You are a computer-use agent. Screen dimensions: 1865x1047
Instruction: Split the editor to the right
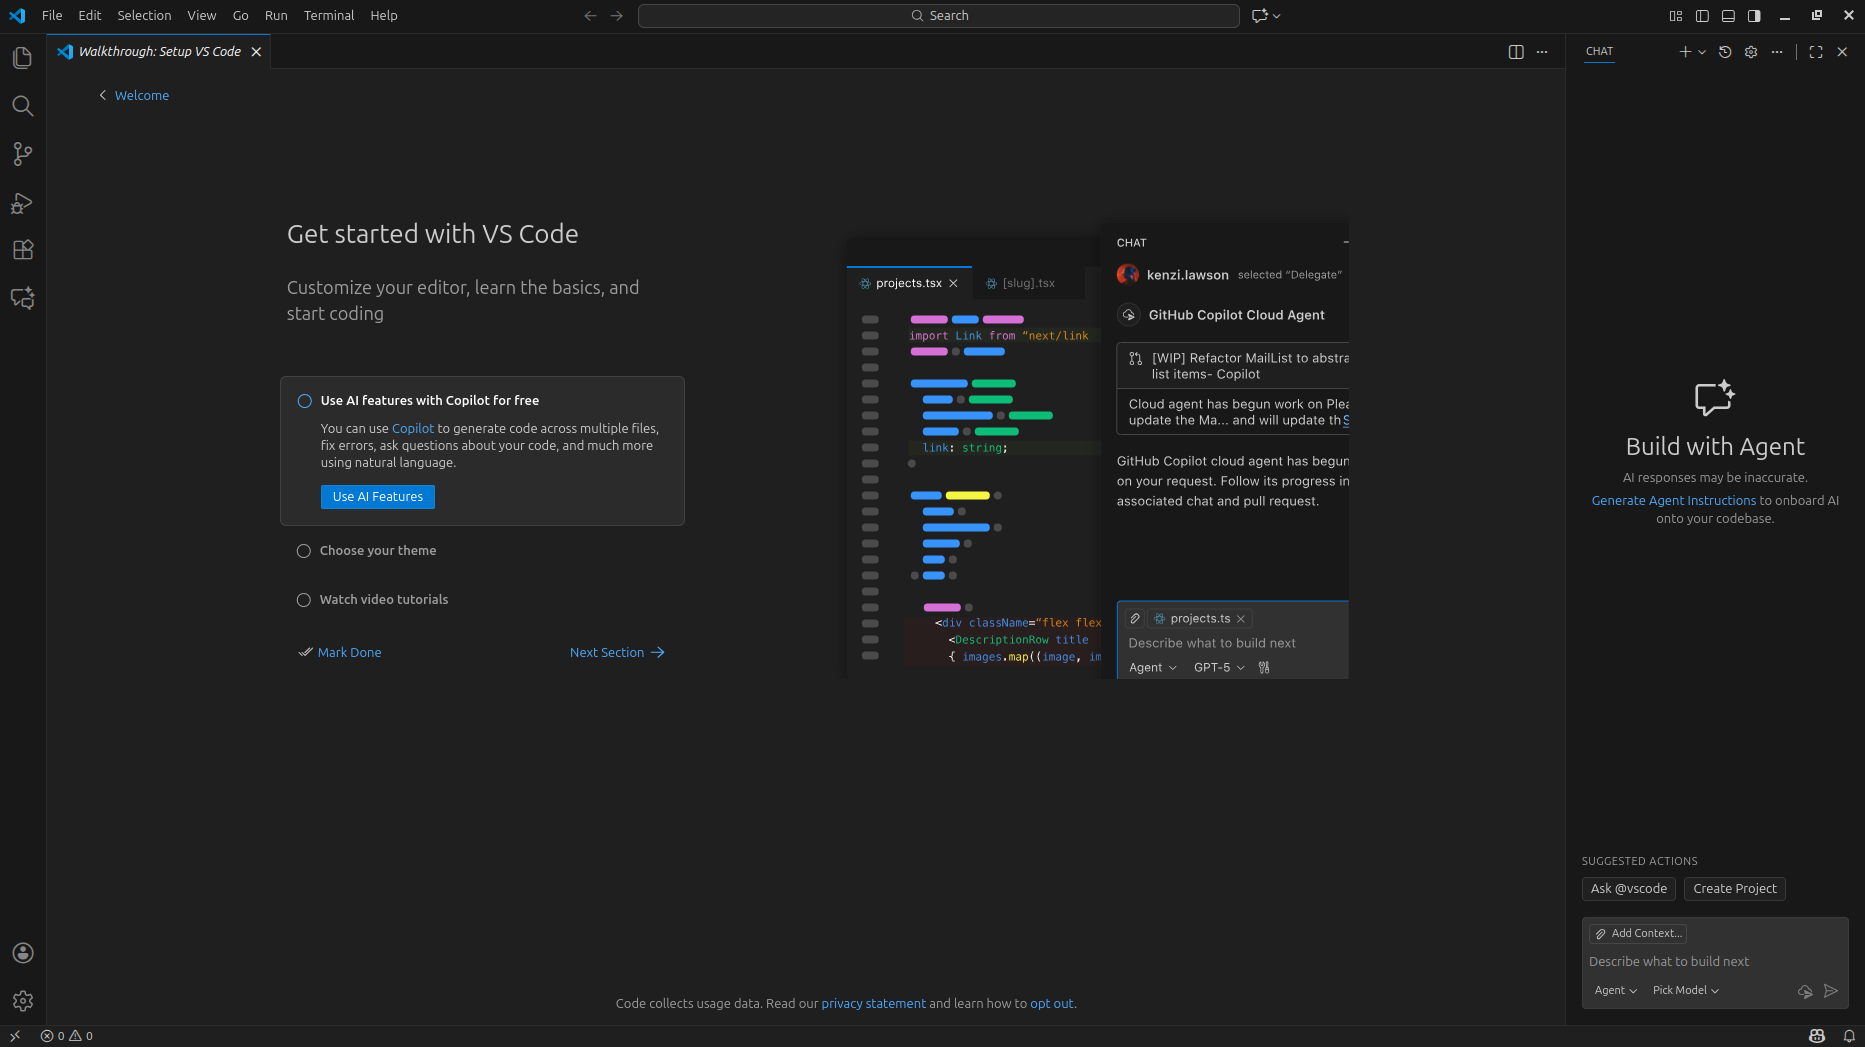[1516, 52]
